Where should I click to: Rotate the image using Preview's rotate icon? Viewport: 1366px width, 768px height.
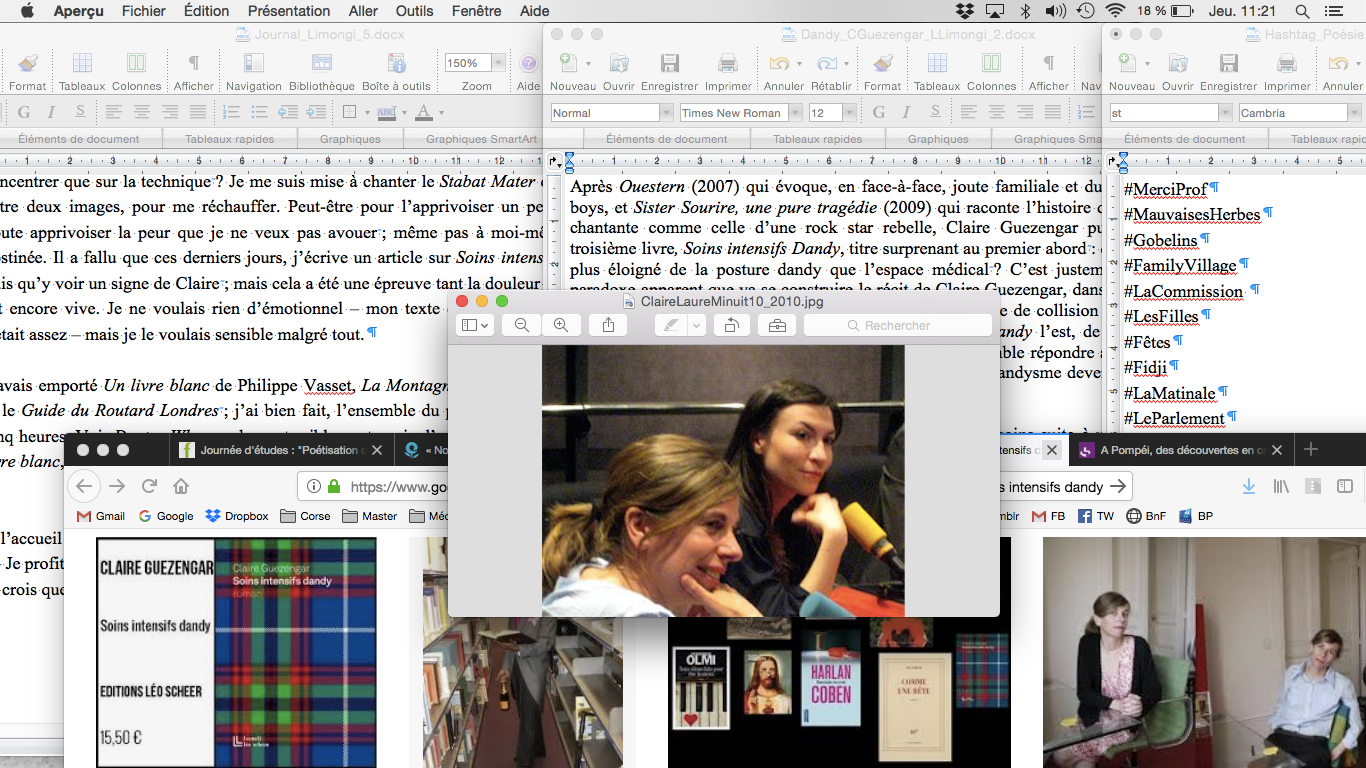coord(731,325)
